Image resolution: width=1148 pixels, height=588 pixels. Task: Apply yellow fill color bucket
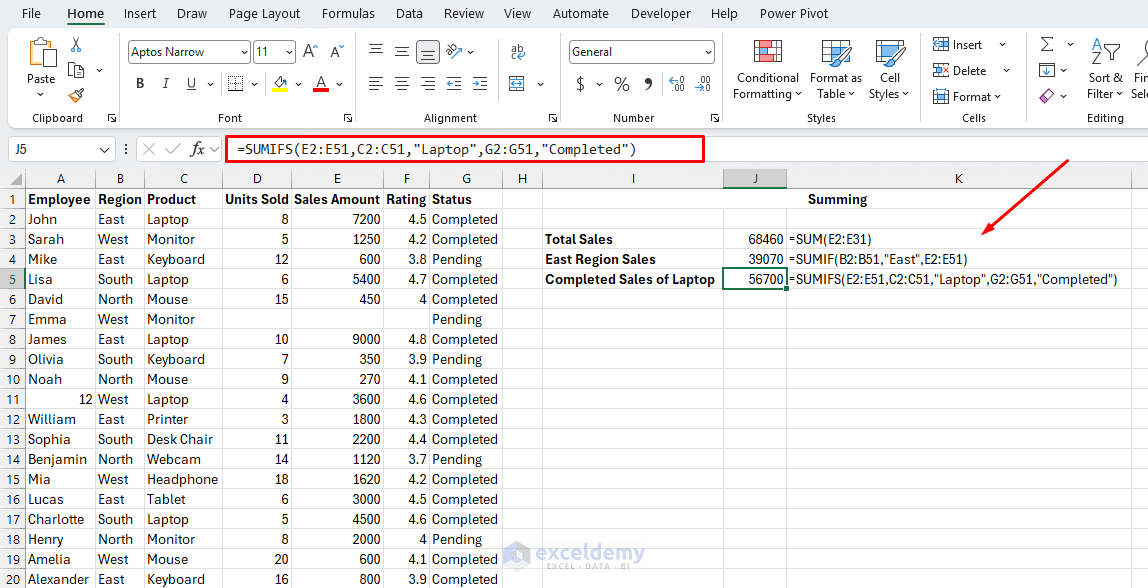click(280, 84)
